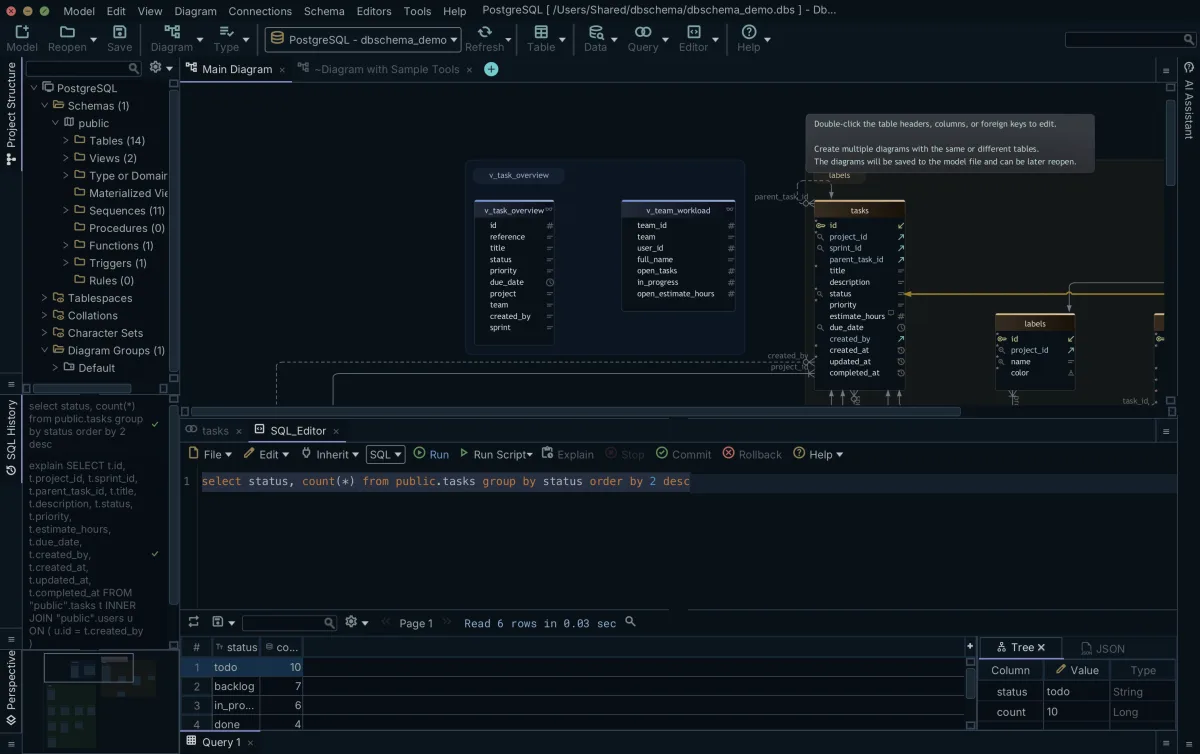Open the AI Assistant side panel
The height and width of the screenshot is (754, 1200).
click(x=1189, y=101)
